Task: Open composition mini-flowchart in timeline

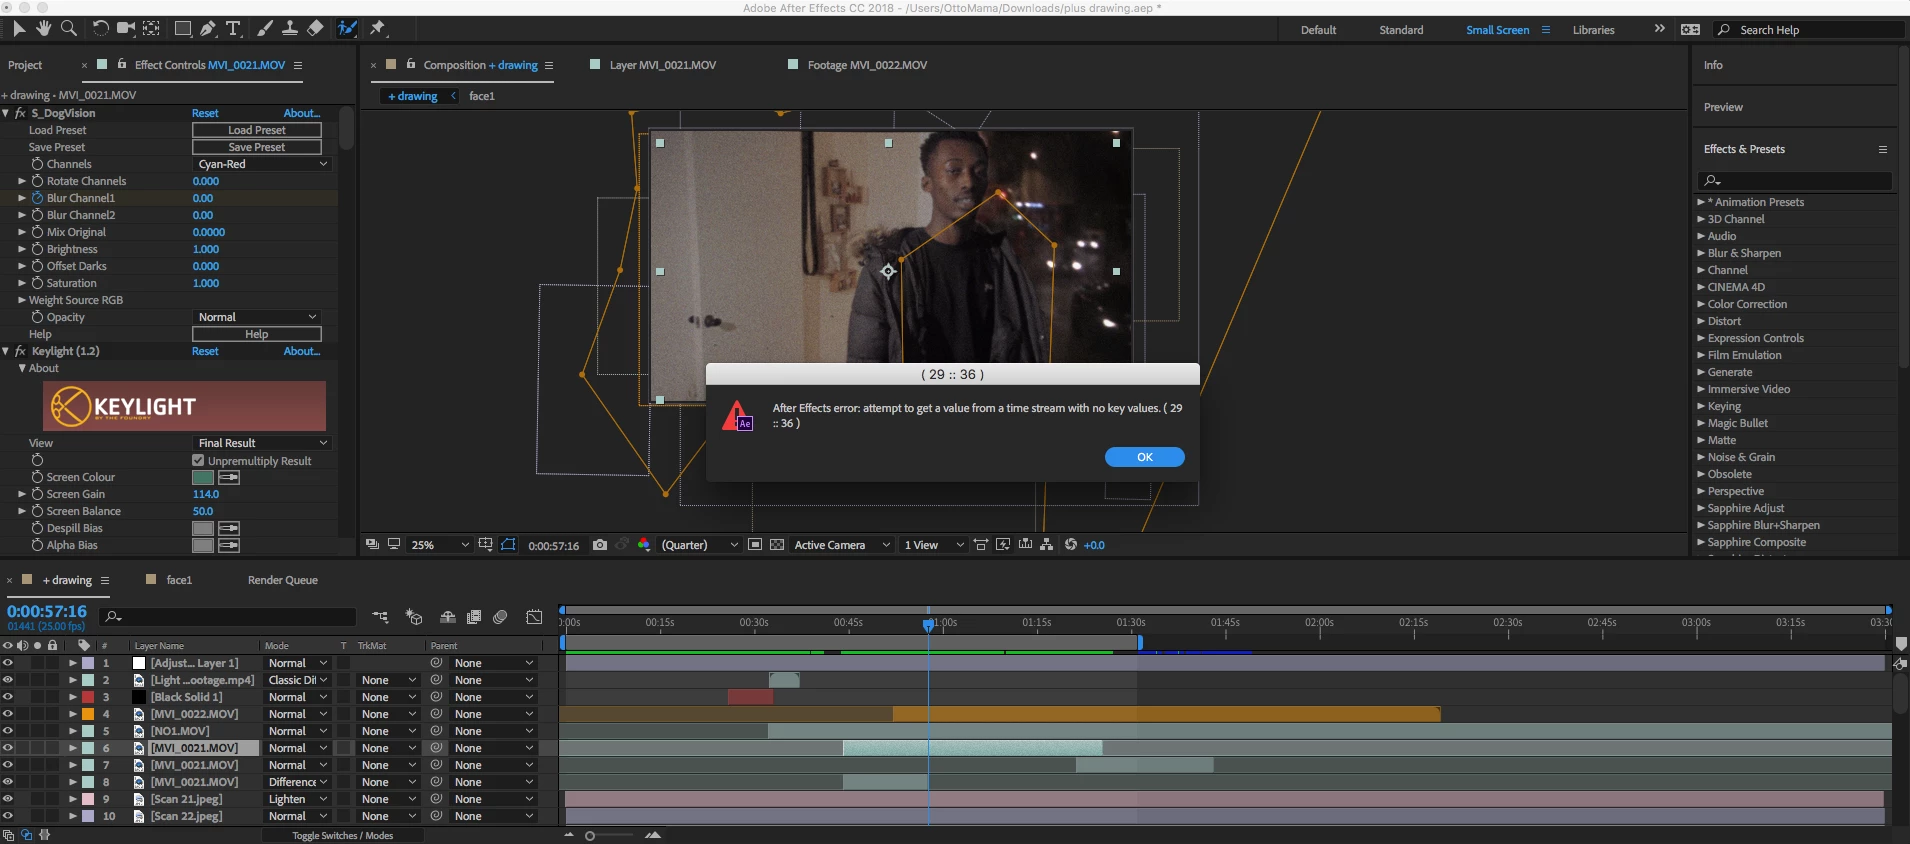Action: coord(380,618)
